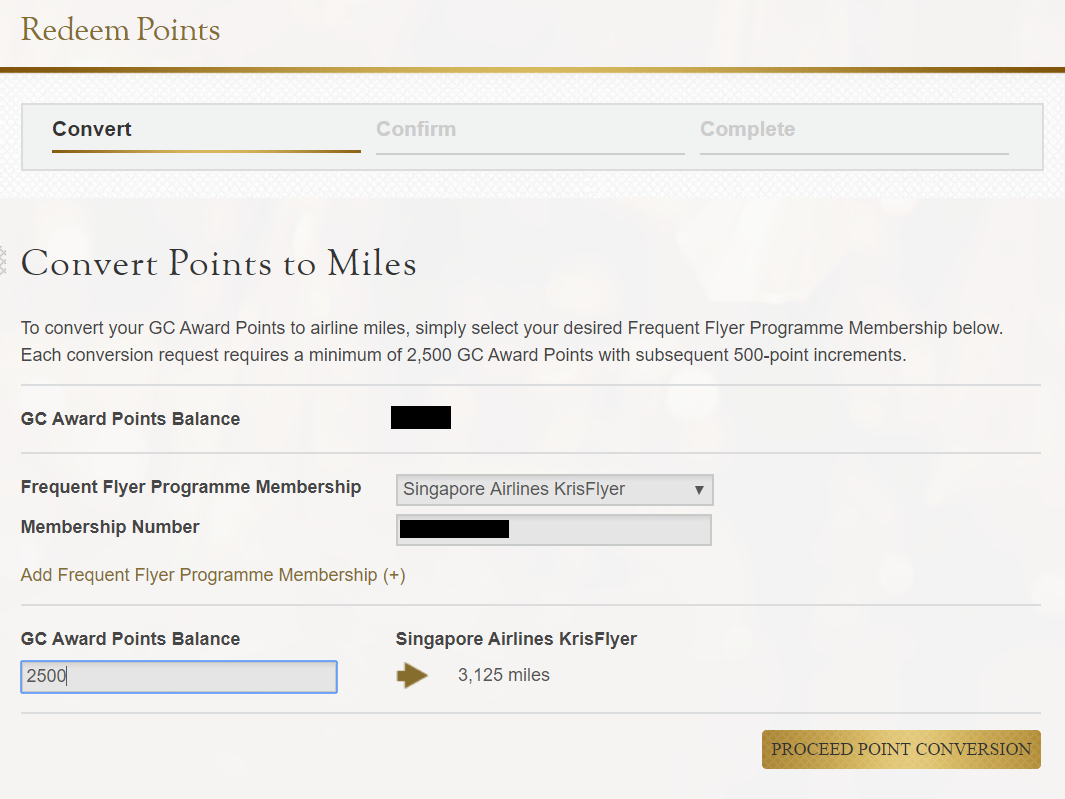The width and height of the screenshot is (1065, 799).
Task: Click the redacted GC Award Points balance value
Action: coord(420,418)
